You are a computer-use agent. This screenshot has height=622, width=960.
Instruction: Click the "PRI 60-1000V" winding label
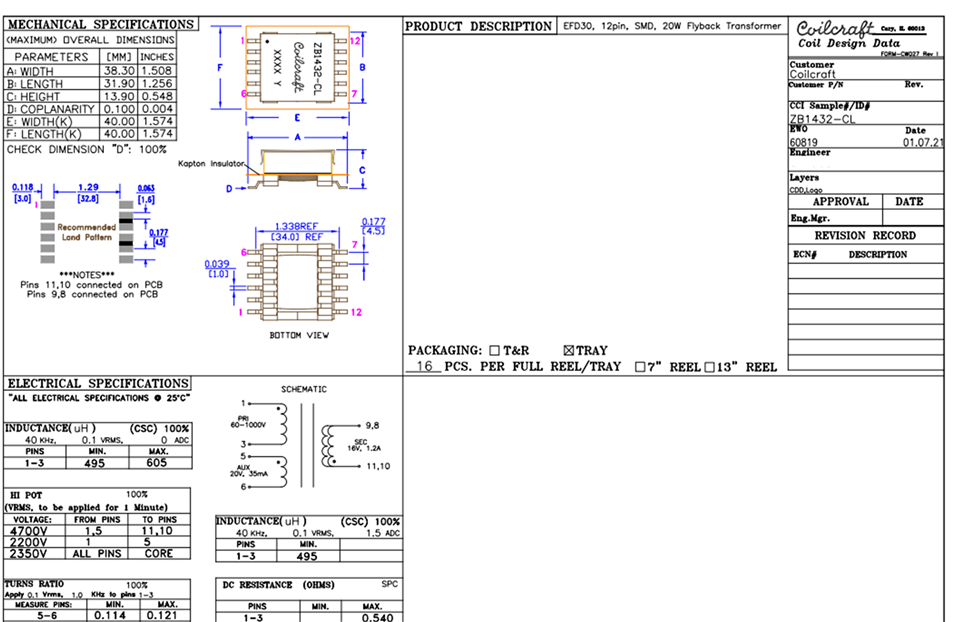point(247,422)
